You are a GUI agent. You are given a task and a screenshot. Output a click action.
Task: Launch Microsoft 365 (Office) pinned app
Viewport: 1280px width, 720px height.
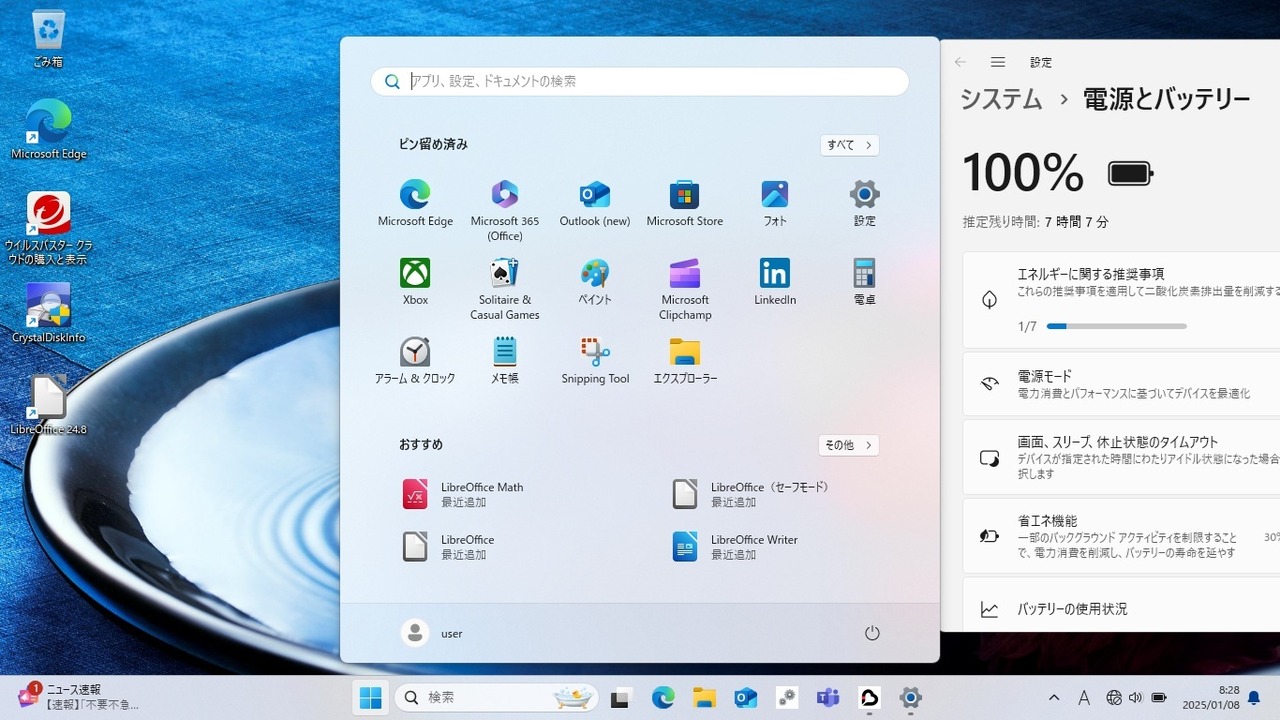[x=505, y=210]
